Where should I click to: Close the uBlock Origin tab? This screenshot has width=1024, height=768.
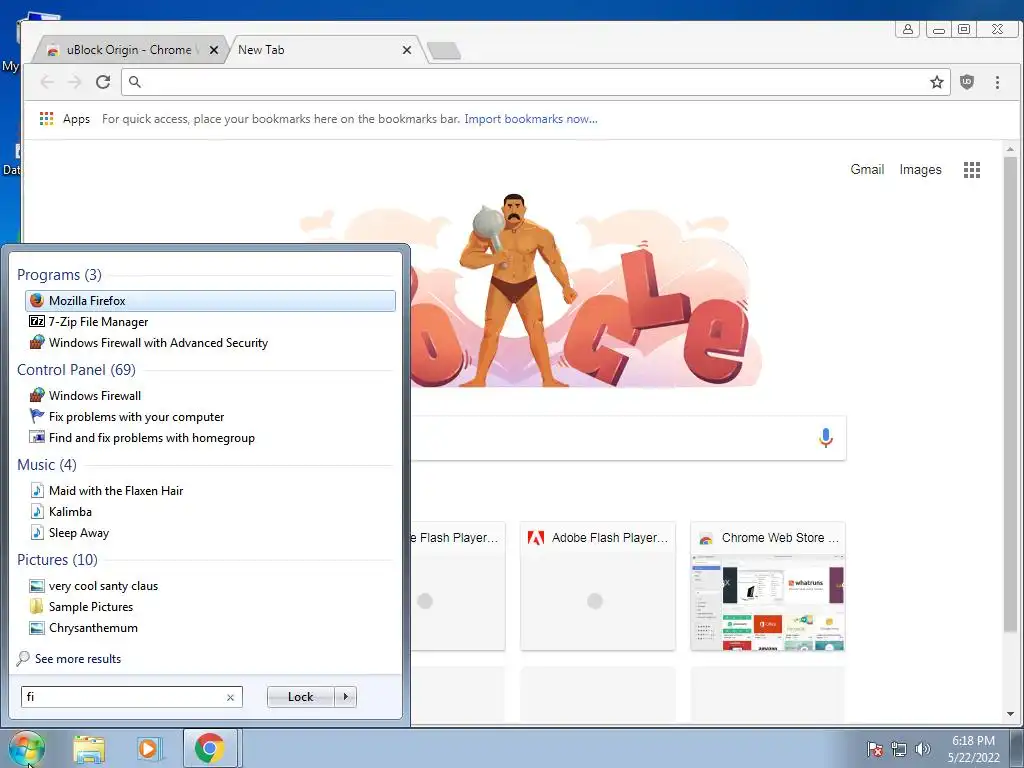coord(214,50)
